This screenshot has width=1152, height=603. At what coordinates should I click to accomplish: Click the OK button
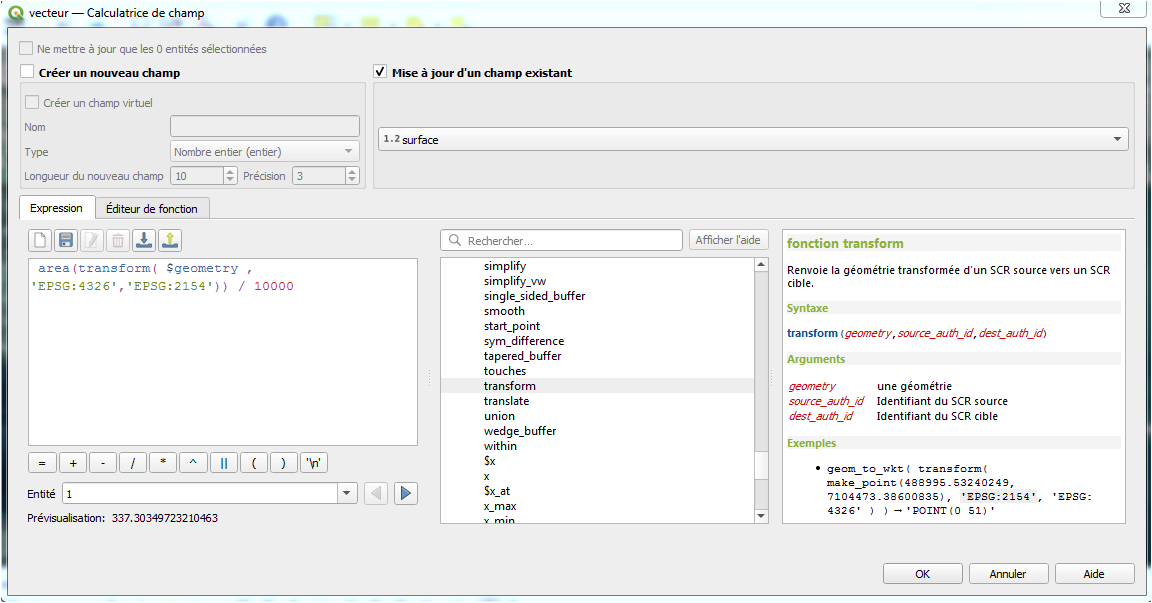(923, 574)
